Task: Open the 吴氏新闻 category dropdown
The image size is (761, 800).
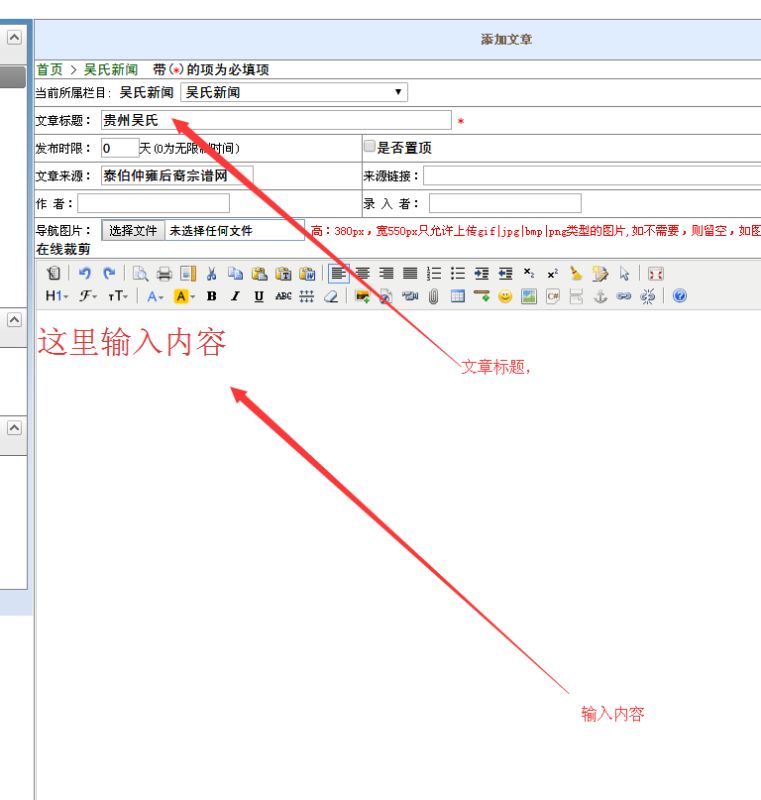Action: tap(294, 92)
